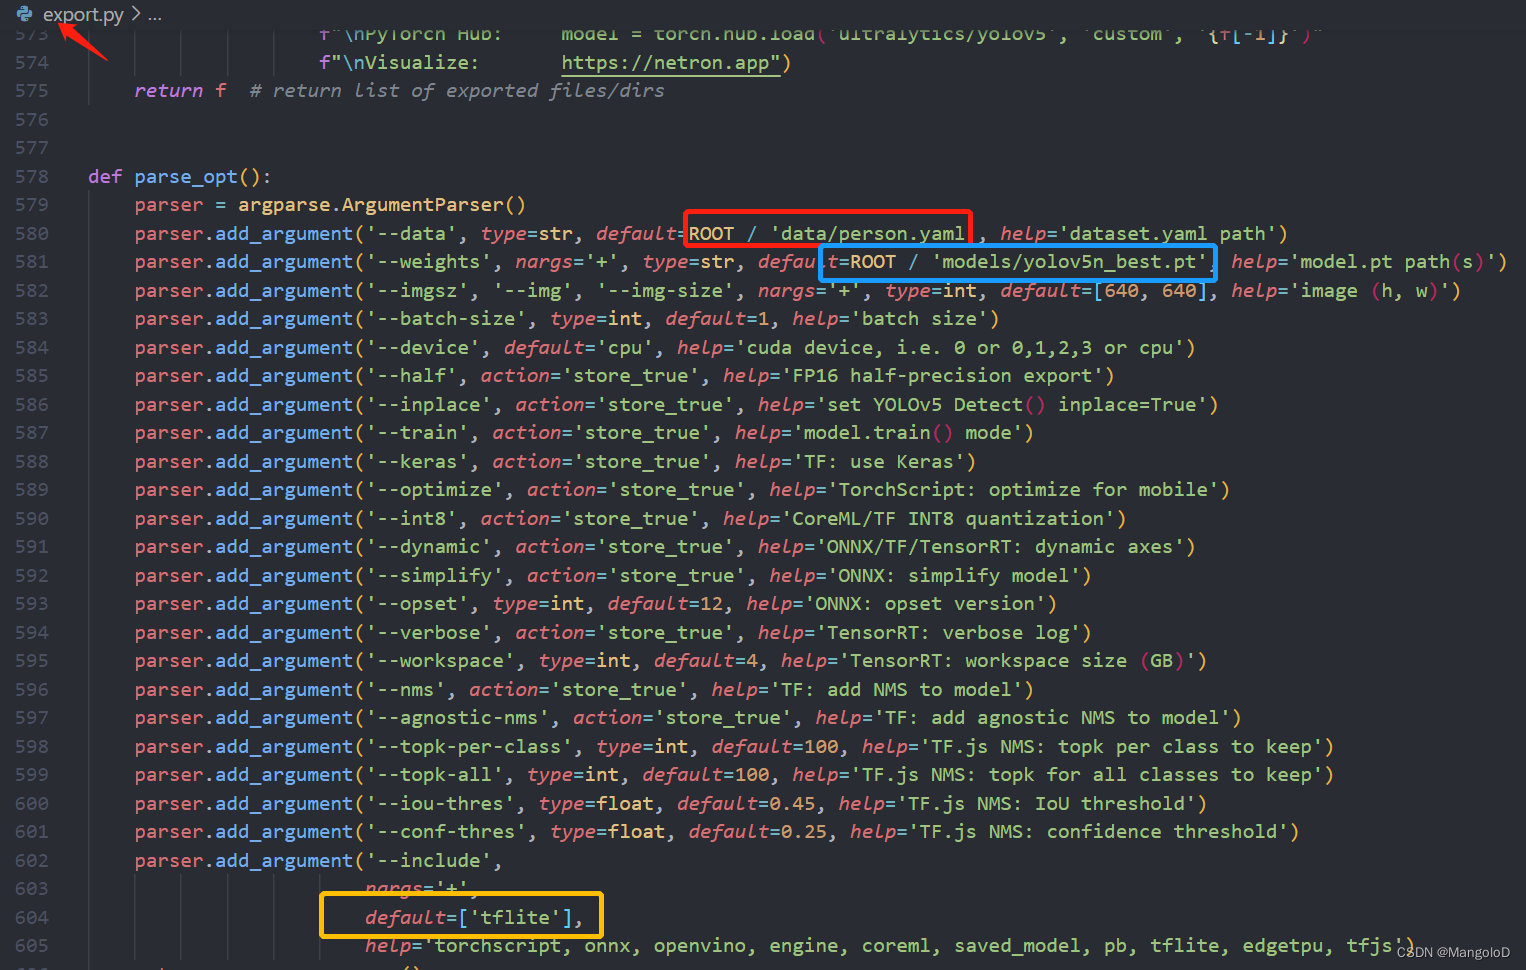Click the '--topk-all' argument string
Viewport: 1526px width, 970px height.
[x=435, y=775]
